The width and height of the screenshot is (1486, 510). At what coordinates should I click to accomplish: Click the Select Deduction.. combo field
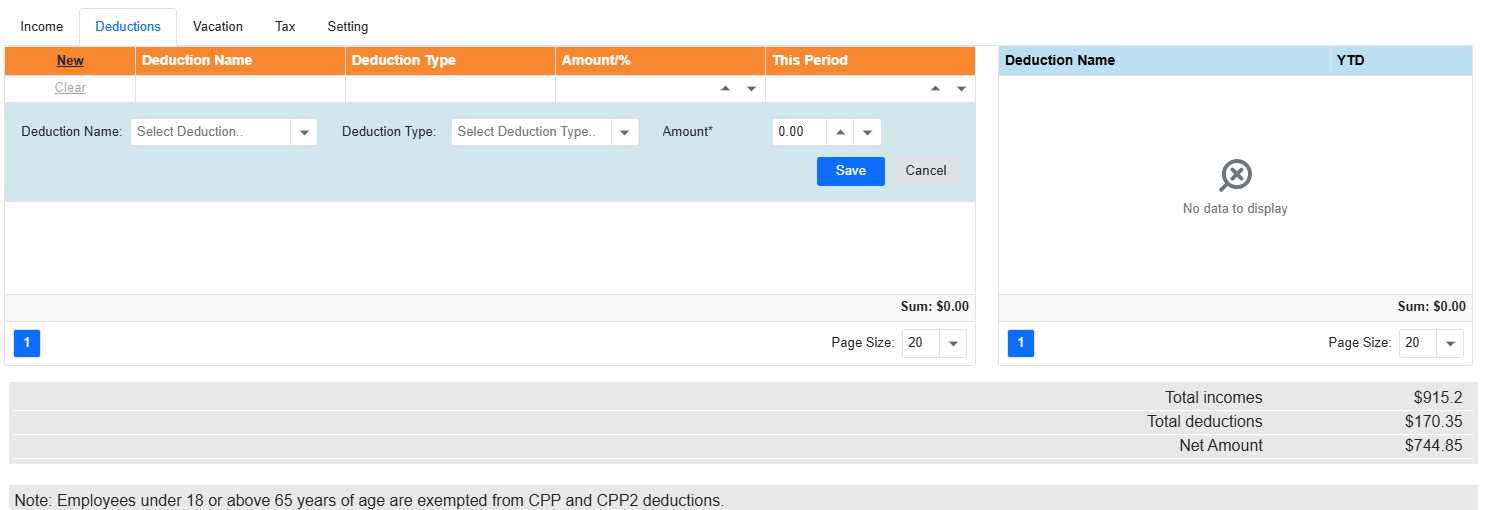[x=211, y=132]
